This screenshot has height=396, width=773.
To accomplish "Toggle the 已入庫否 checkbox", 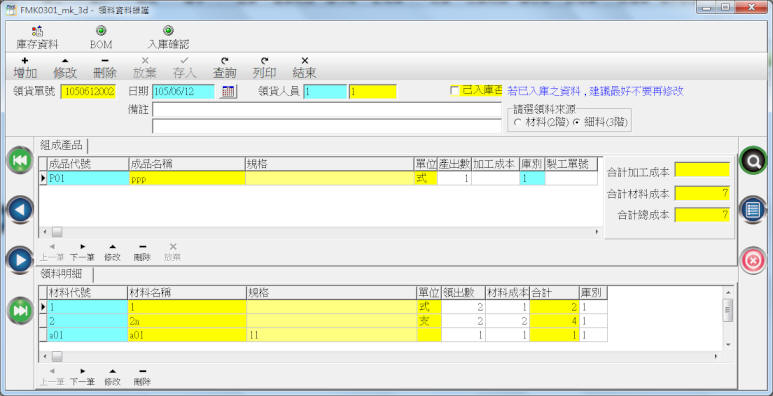I will (x=454, y=91).
